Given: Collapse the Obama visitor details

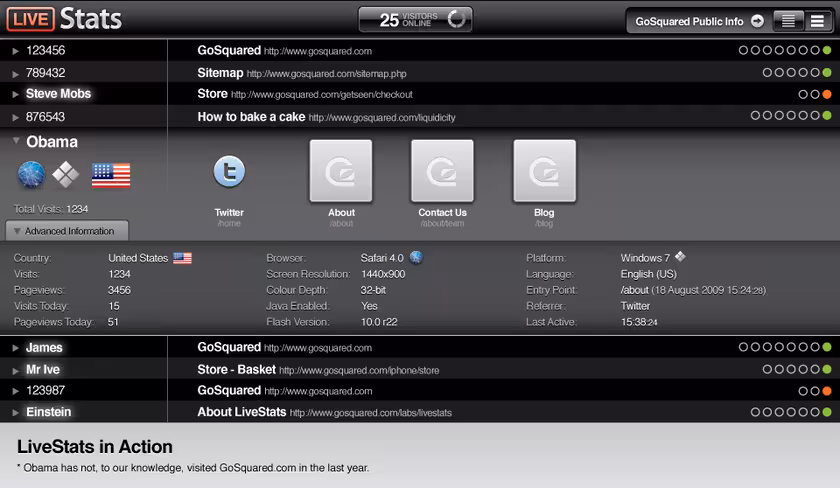Looking at the screenshot, I should 16,141.
